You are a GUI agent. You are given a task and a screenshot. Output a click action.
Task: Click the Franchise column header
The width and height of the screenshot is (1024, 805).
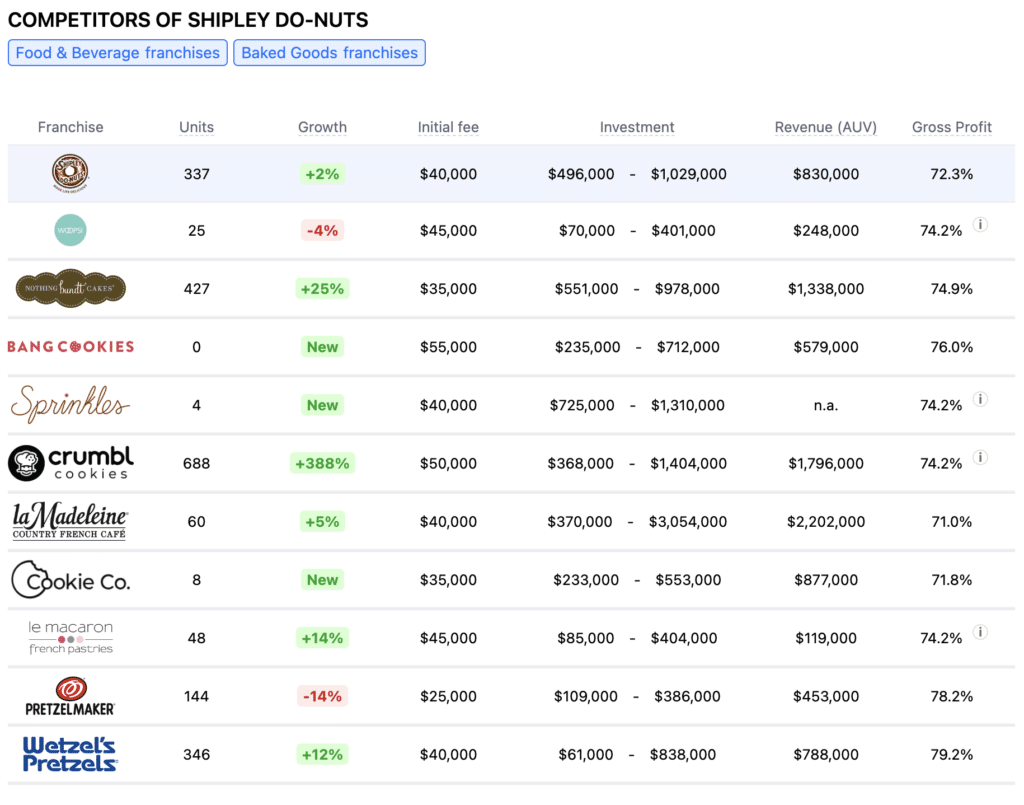point(71,127)
